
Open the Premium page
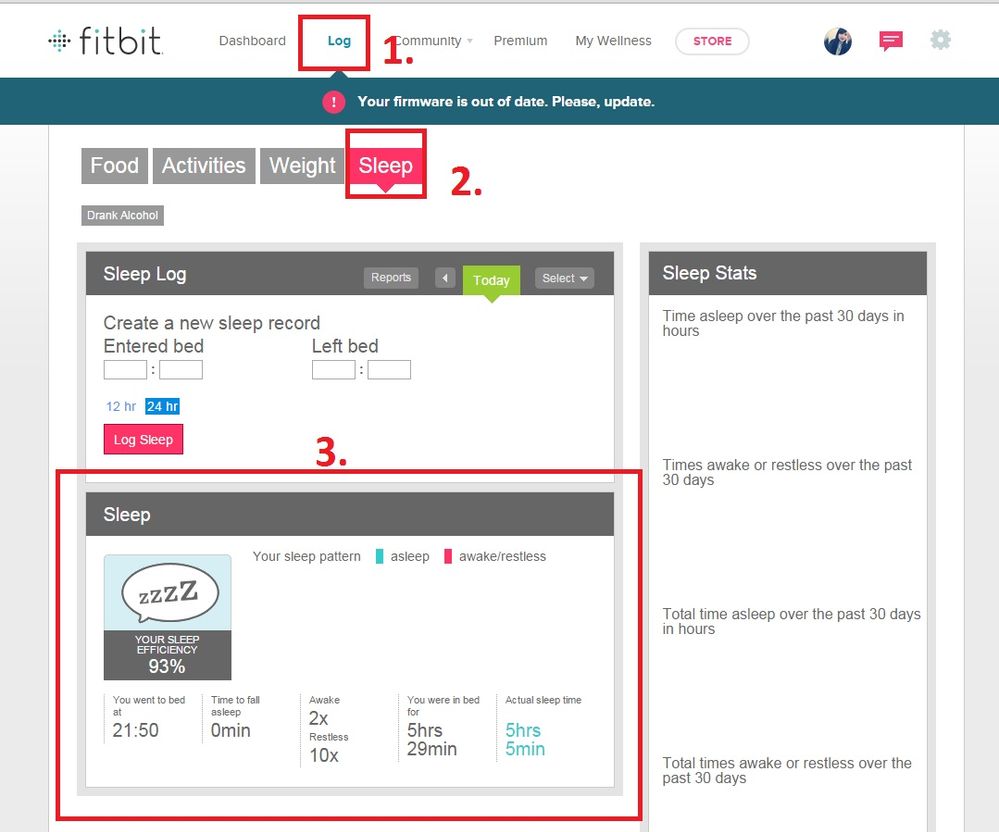pos(521,41)
